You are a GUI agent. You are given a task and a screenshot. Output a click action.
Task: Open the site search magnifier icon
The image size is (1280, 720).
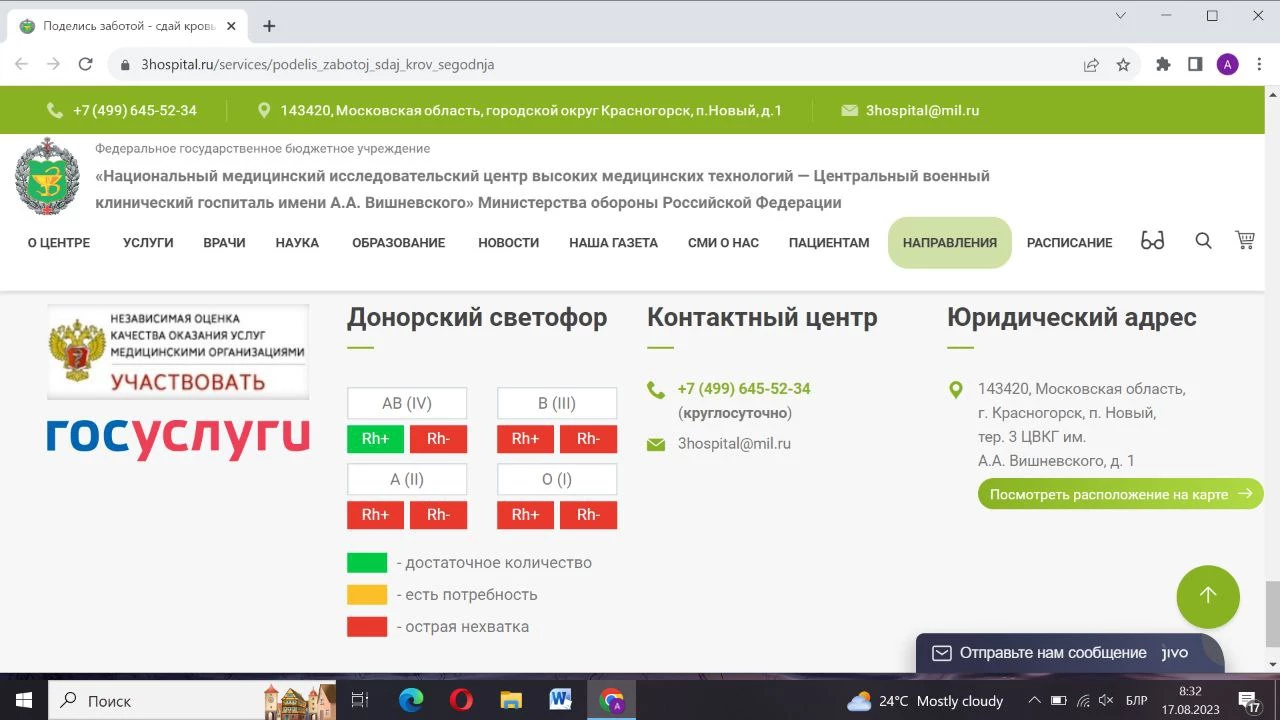tap(1203, 241)
